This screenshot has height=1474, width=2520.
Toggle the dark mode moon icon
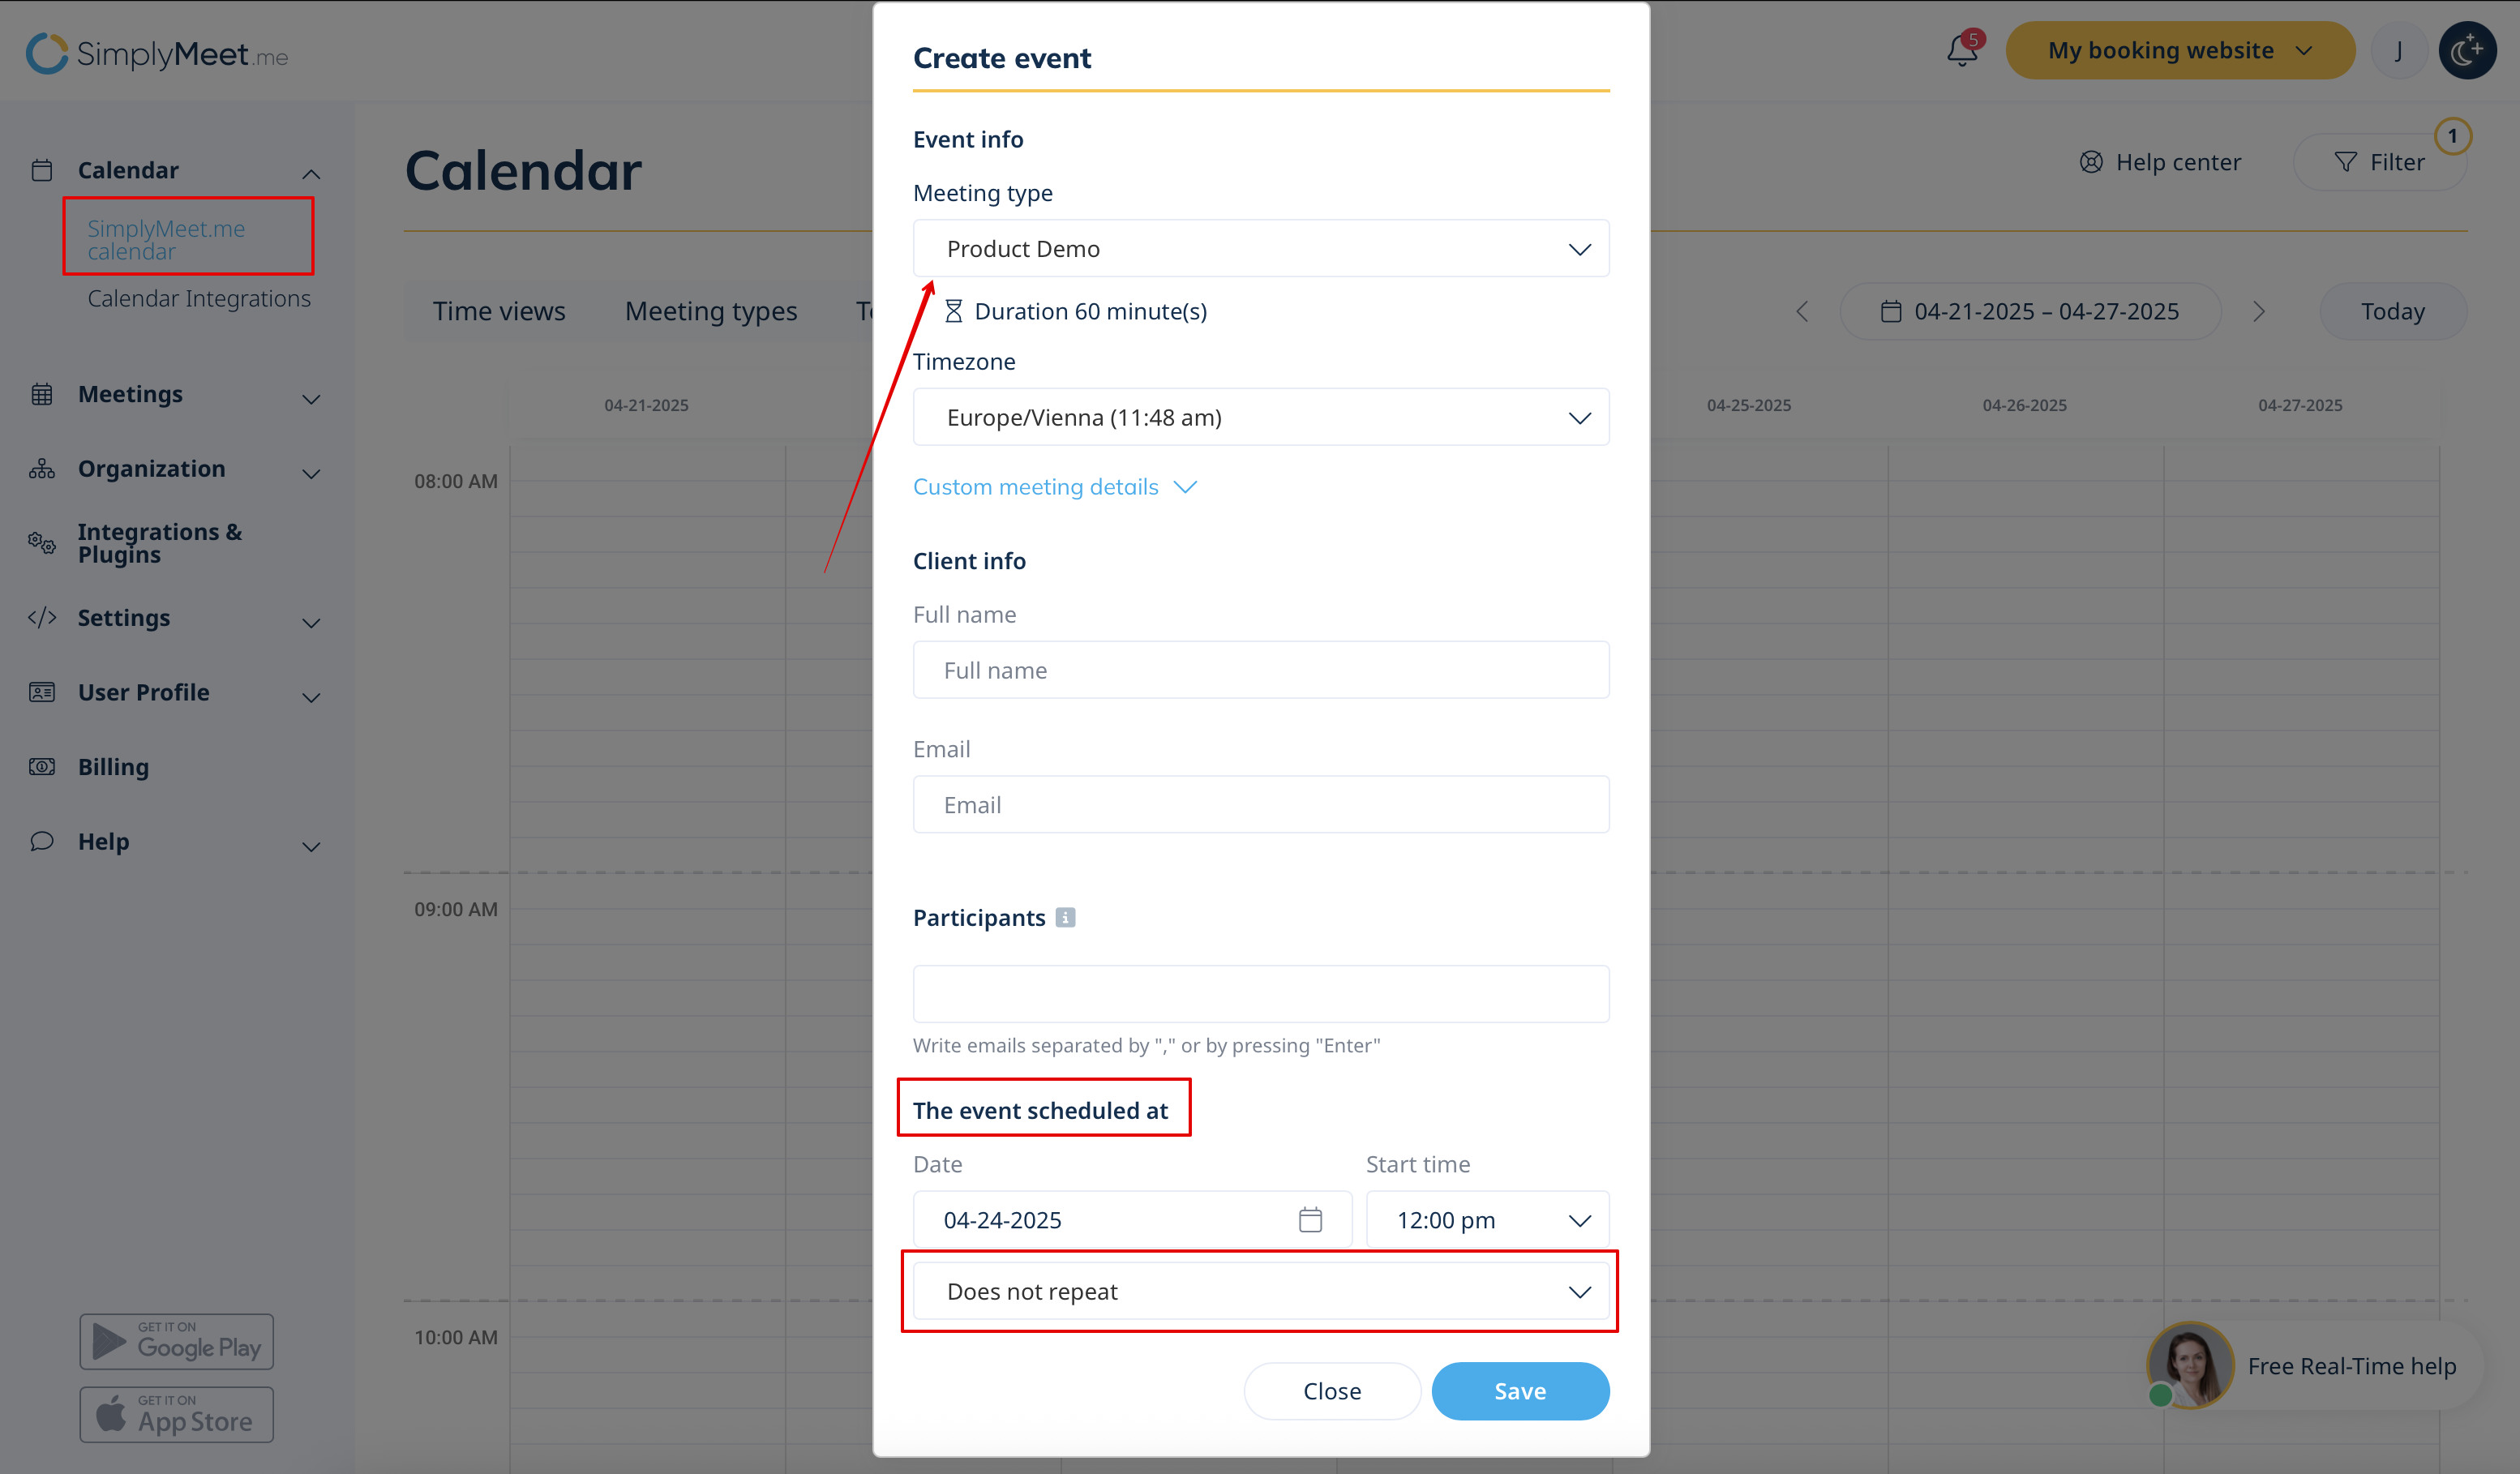[x=2467, y=51]
